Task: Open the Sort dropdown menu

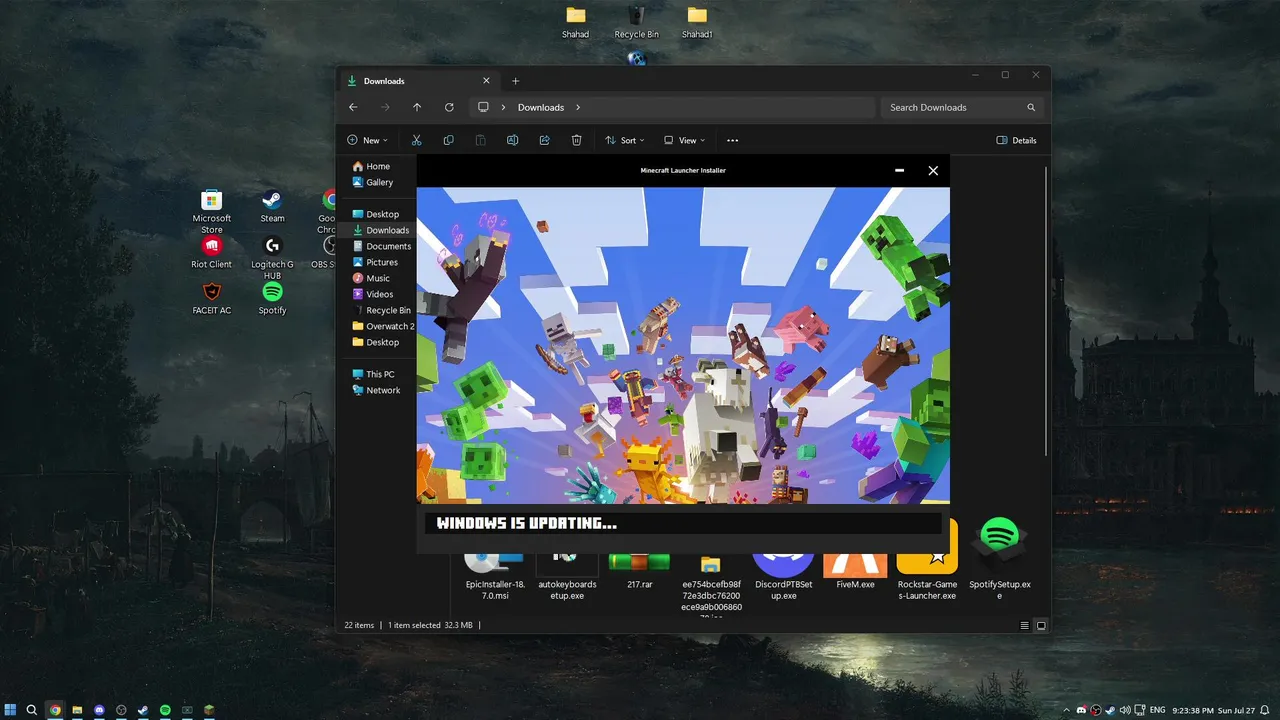Action: point(625,140)
